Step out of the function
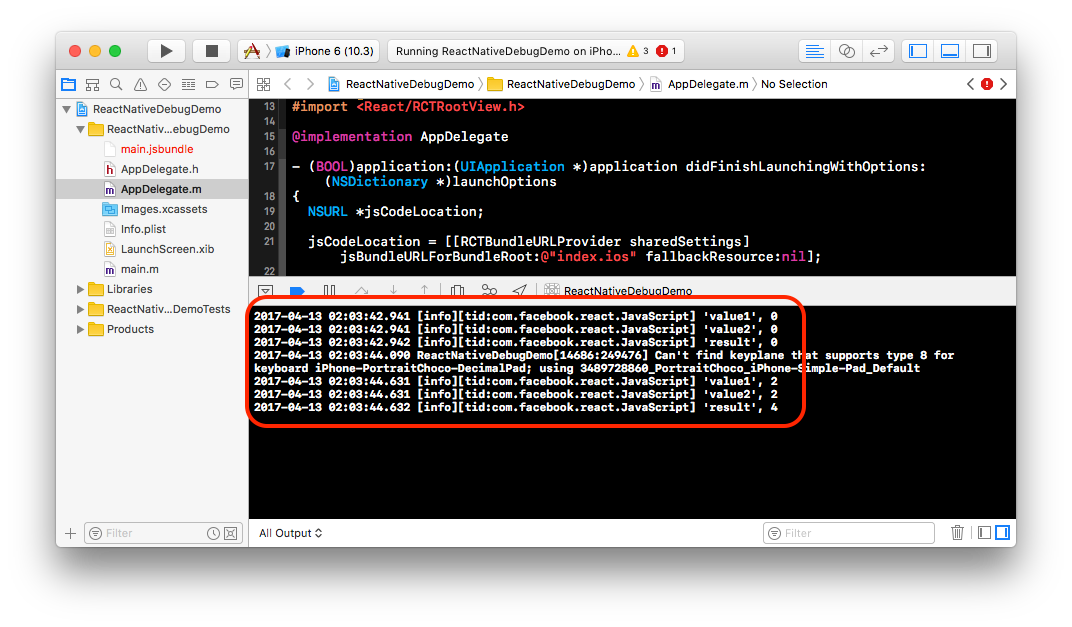The width and height of the screenshot is (1072, 627). (425, 291)
